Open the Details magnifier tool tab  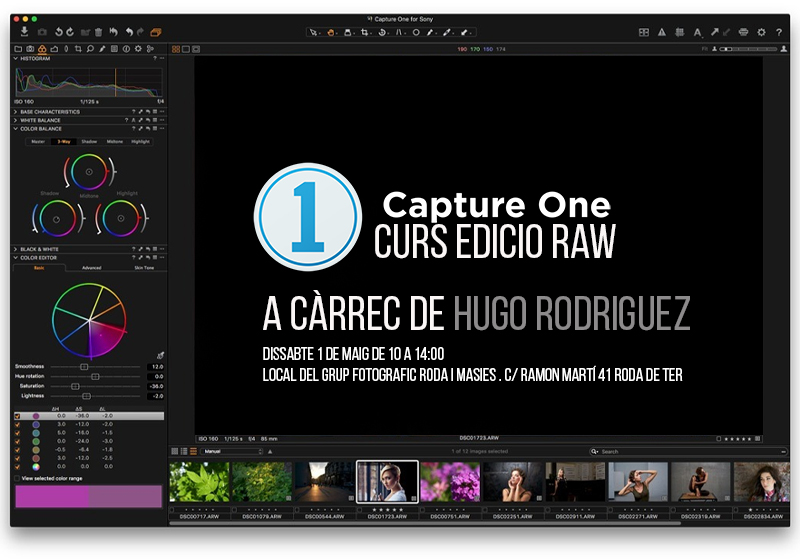point(90,49)
